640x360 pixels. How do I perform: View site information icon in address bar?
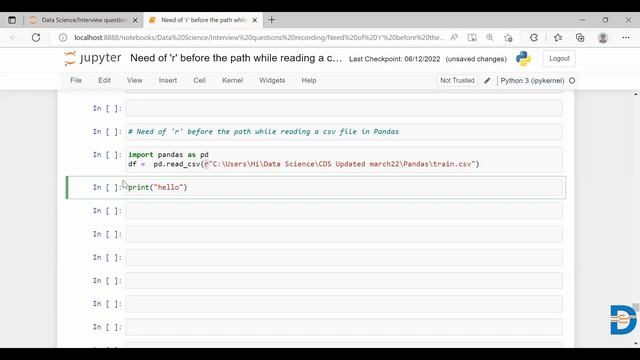tap(63, 38)
